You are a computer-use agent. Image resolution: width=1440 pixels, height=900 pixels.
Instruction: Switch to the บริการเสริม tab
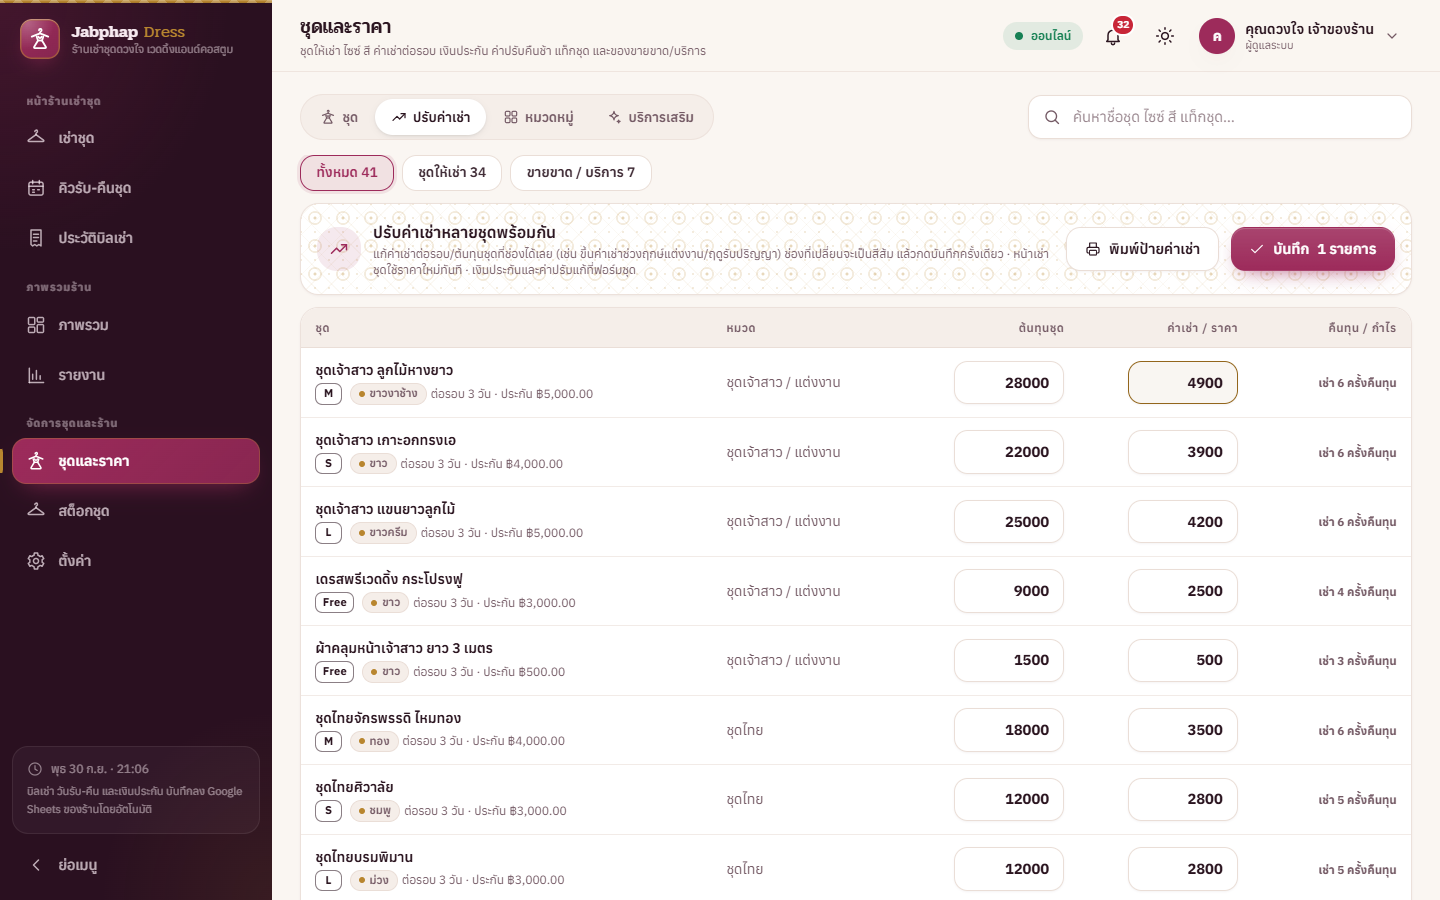651,117
